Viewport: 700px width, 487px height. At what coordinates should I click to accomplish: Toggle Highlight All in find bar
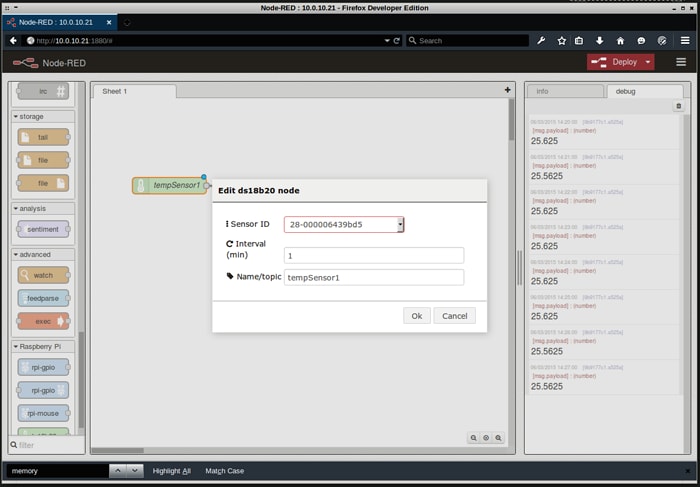coord(171,470)
